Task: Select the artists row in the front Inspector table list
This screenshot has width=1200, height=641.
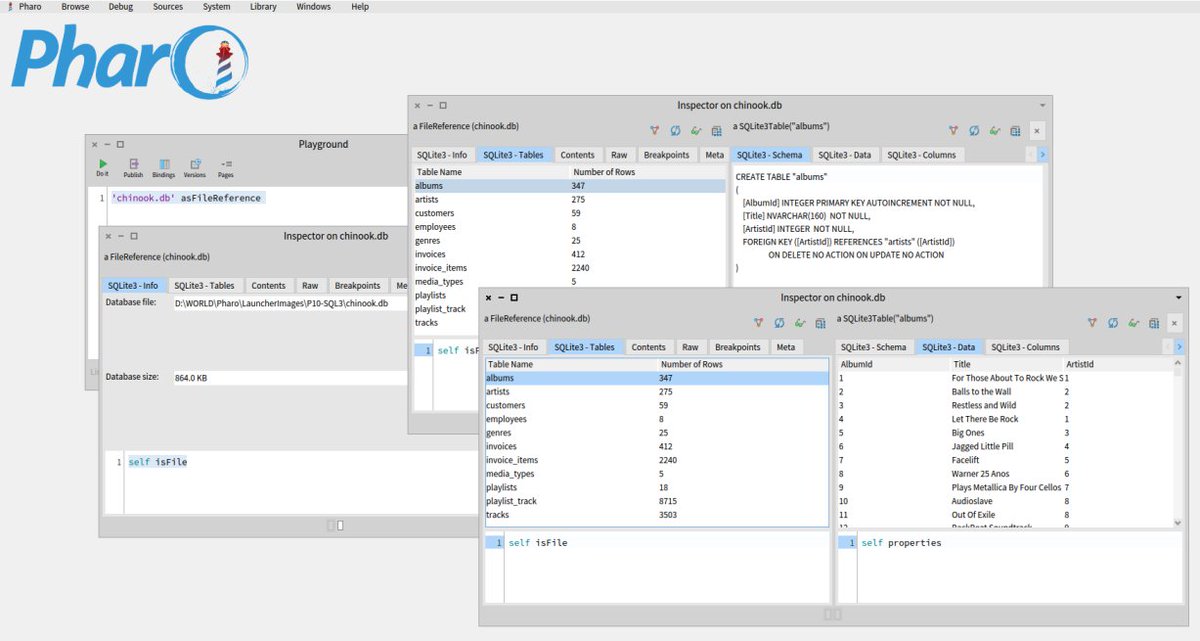Action: [x=657, y=392]
